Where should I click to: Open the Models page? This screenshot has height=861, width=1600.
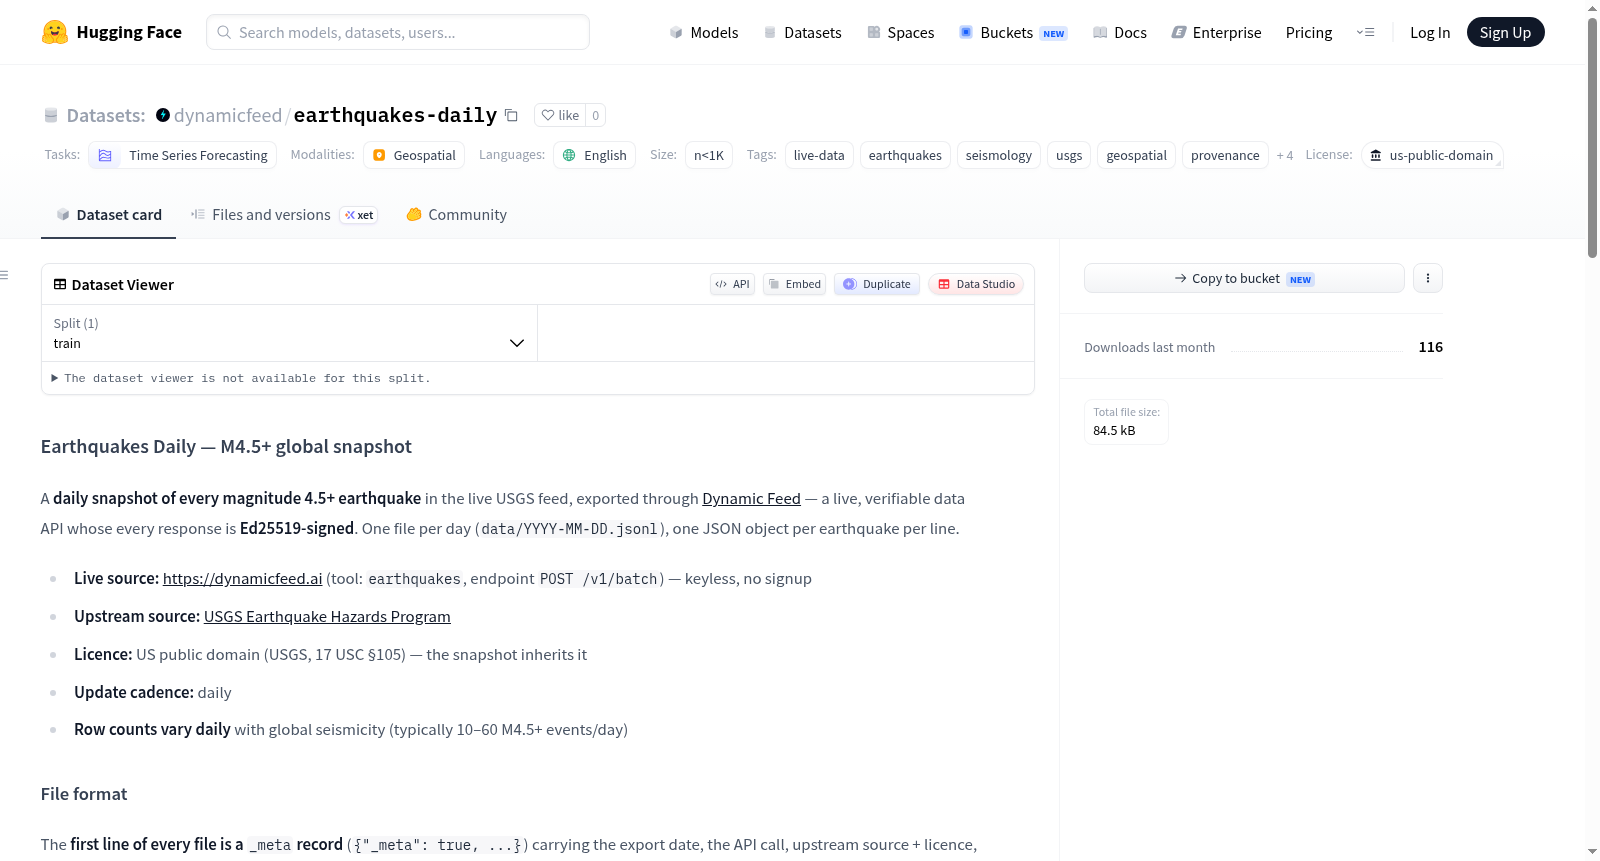click(704, 32)
